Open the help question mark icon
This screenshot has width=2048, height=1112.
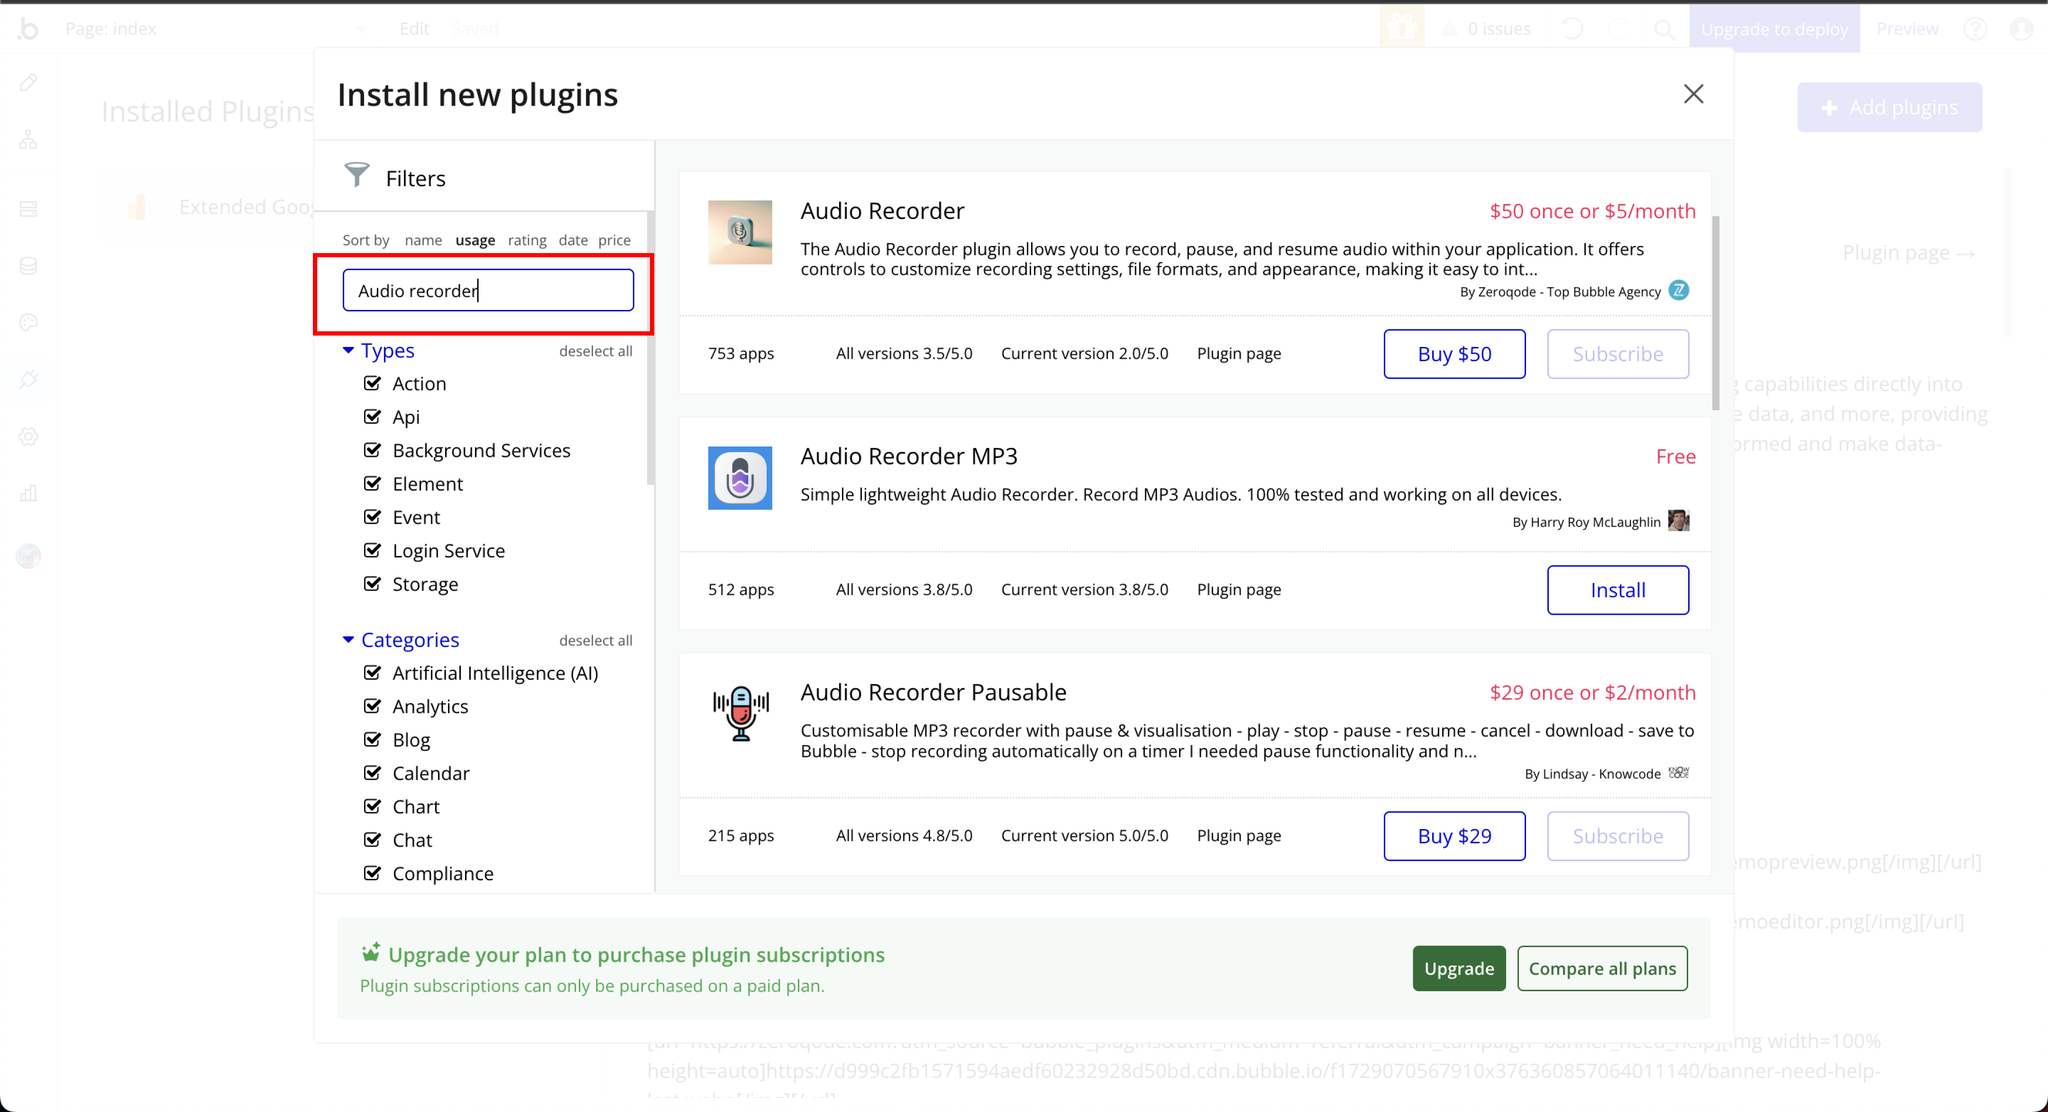tap(1975, 29)
